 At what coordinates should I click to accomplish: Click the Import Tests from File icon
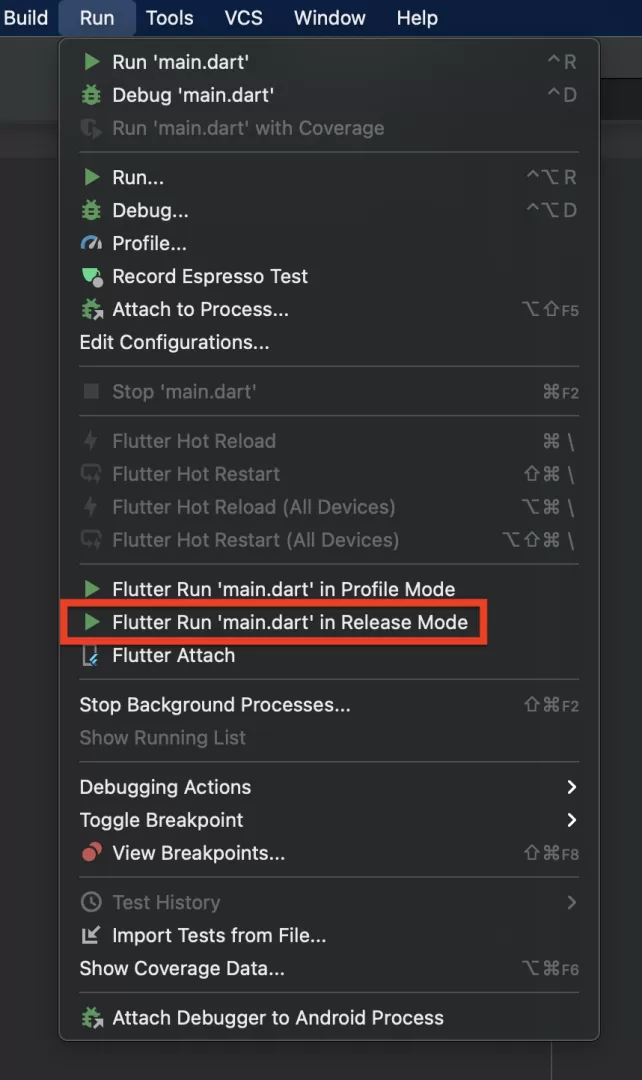[91, 935]
